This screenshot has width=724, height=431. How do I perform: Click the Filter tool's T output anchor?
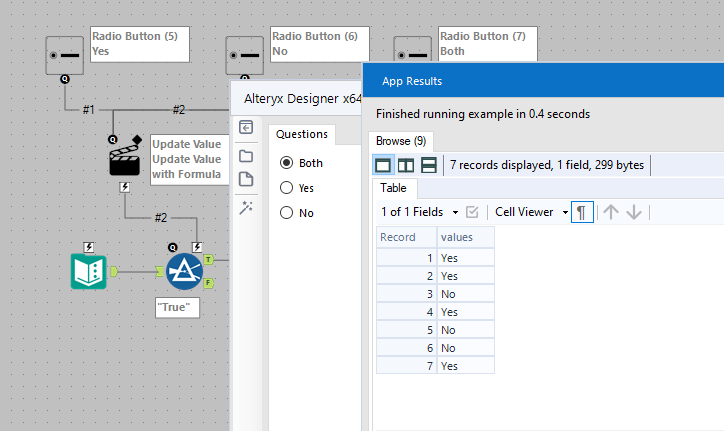coord(208,260)
